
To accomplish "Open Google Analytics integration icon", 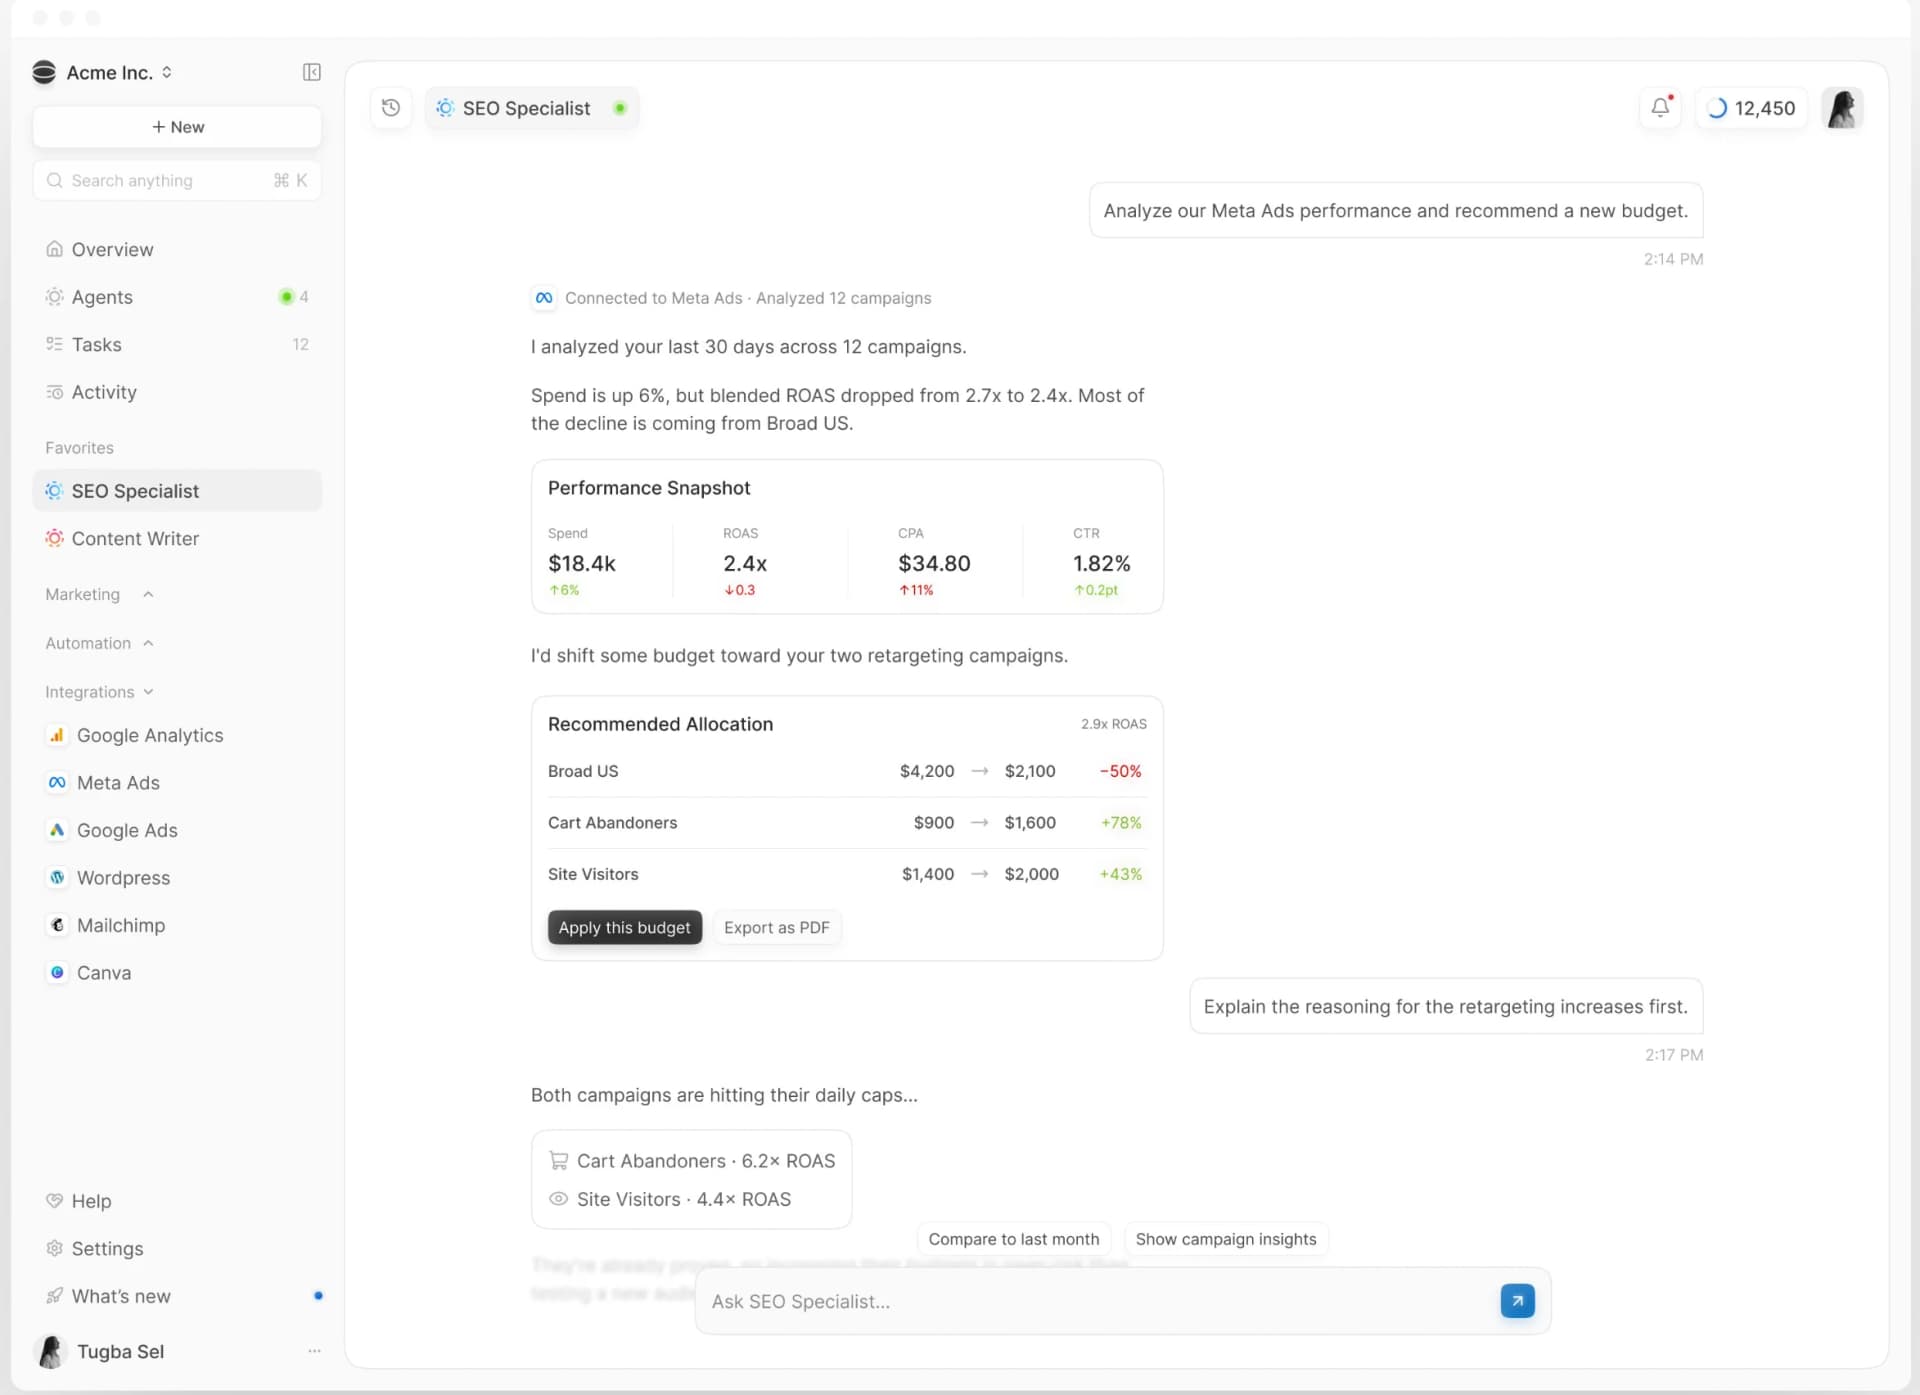I will tap(57, 735).
